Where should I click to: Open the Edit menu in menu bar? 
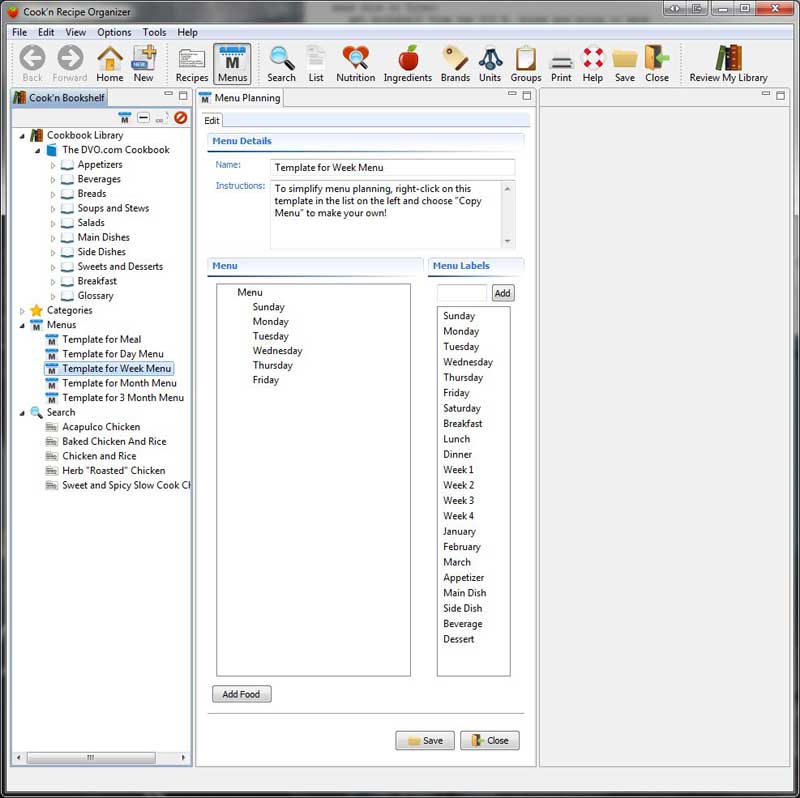[x=46, y=32]
